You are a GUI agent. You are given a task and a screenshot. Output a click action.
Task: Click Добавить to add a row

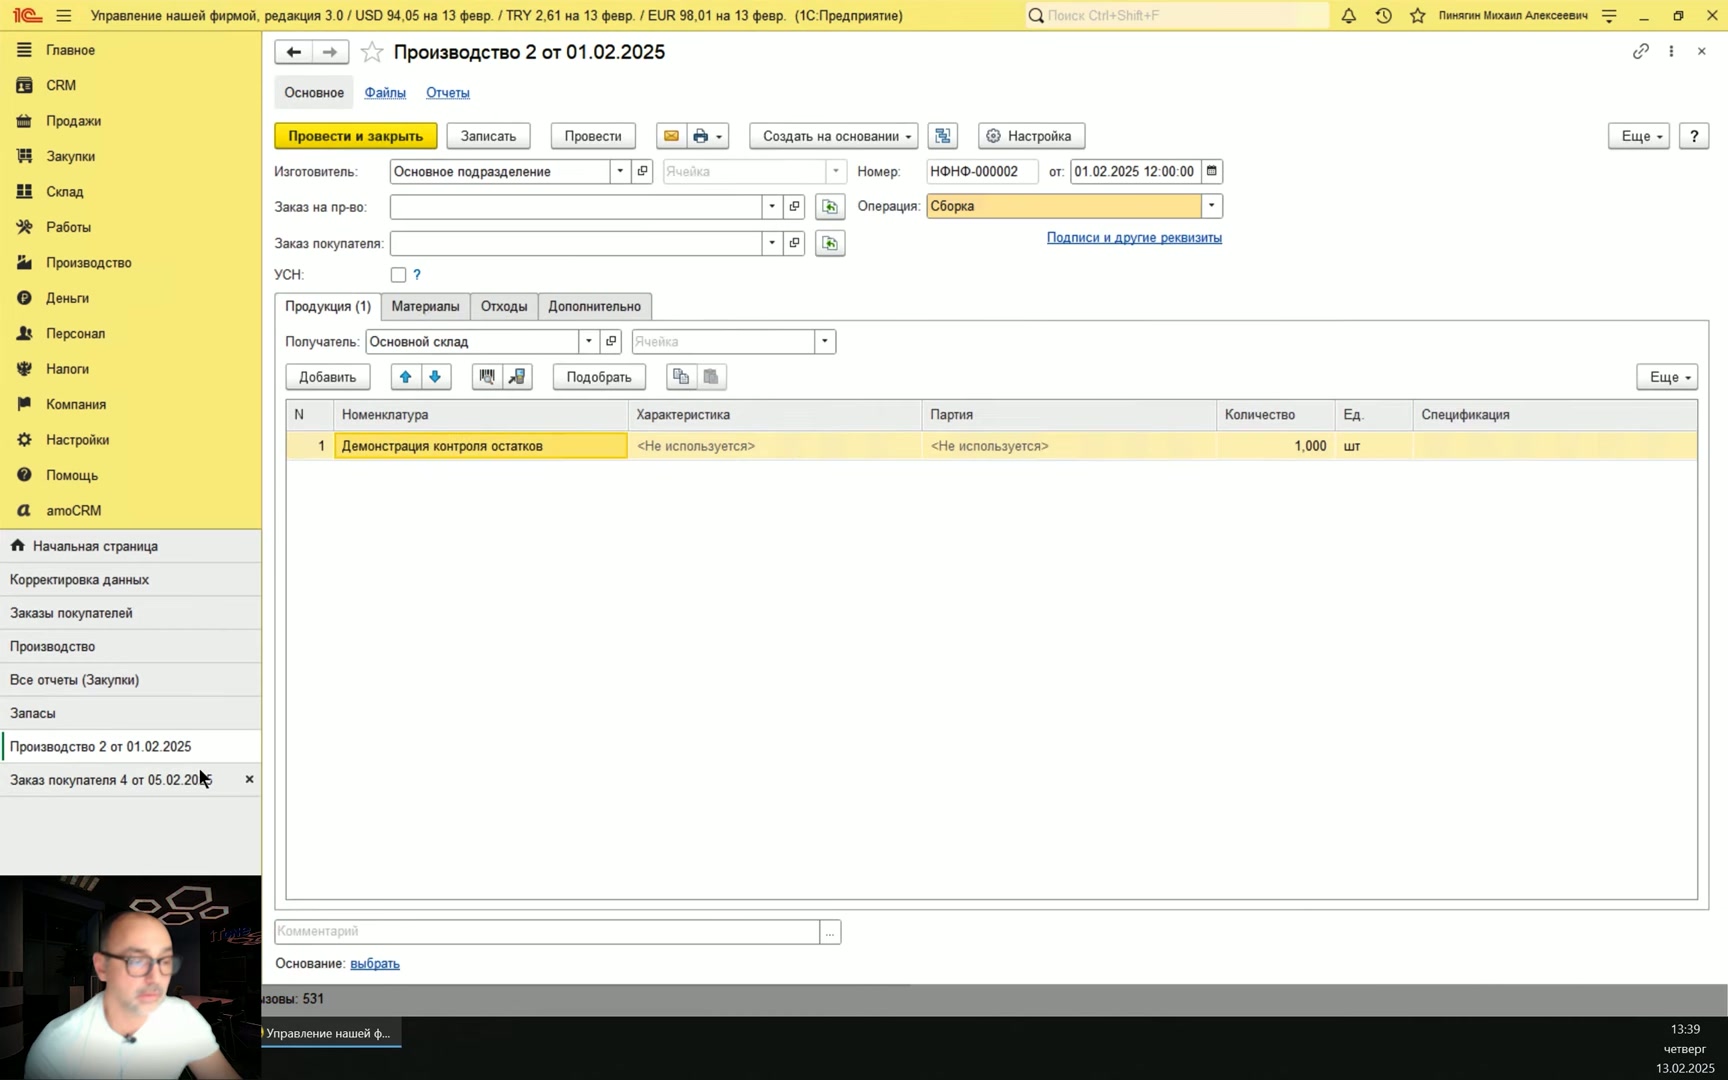tap(328, 377)
